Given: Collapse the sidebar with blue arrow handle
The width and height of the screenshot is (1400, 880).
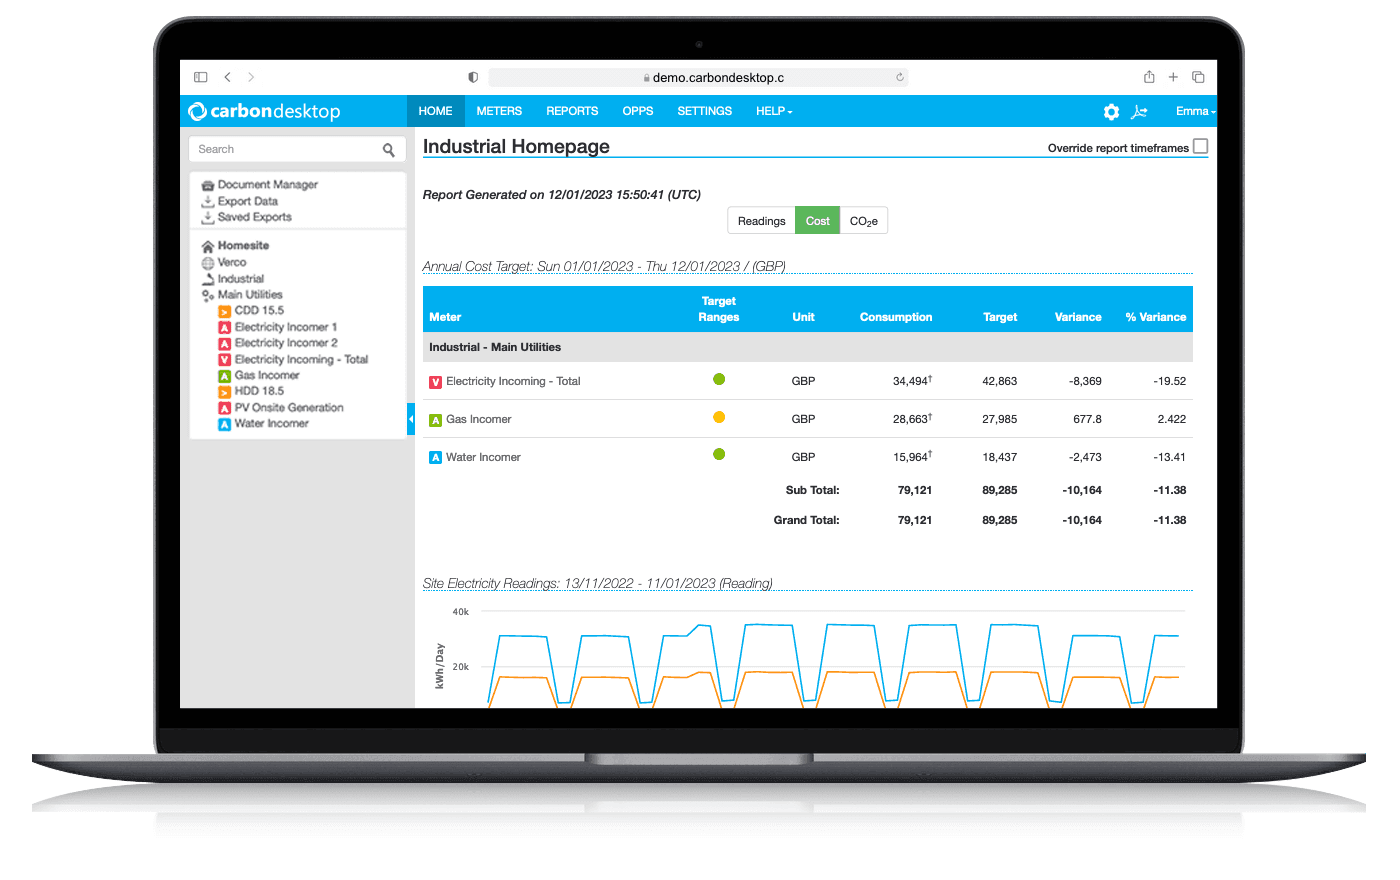Looking at the screenshot, I should click(x=411, y=418).
